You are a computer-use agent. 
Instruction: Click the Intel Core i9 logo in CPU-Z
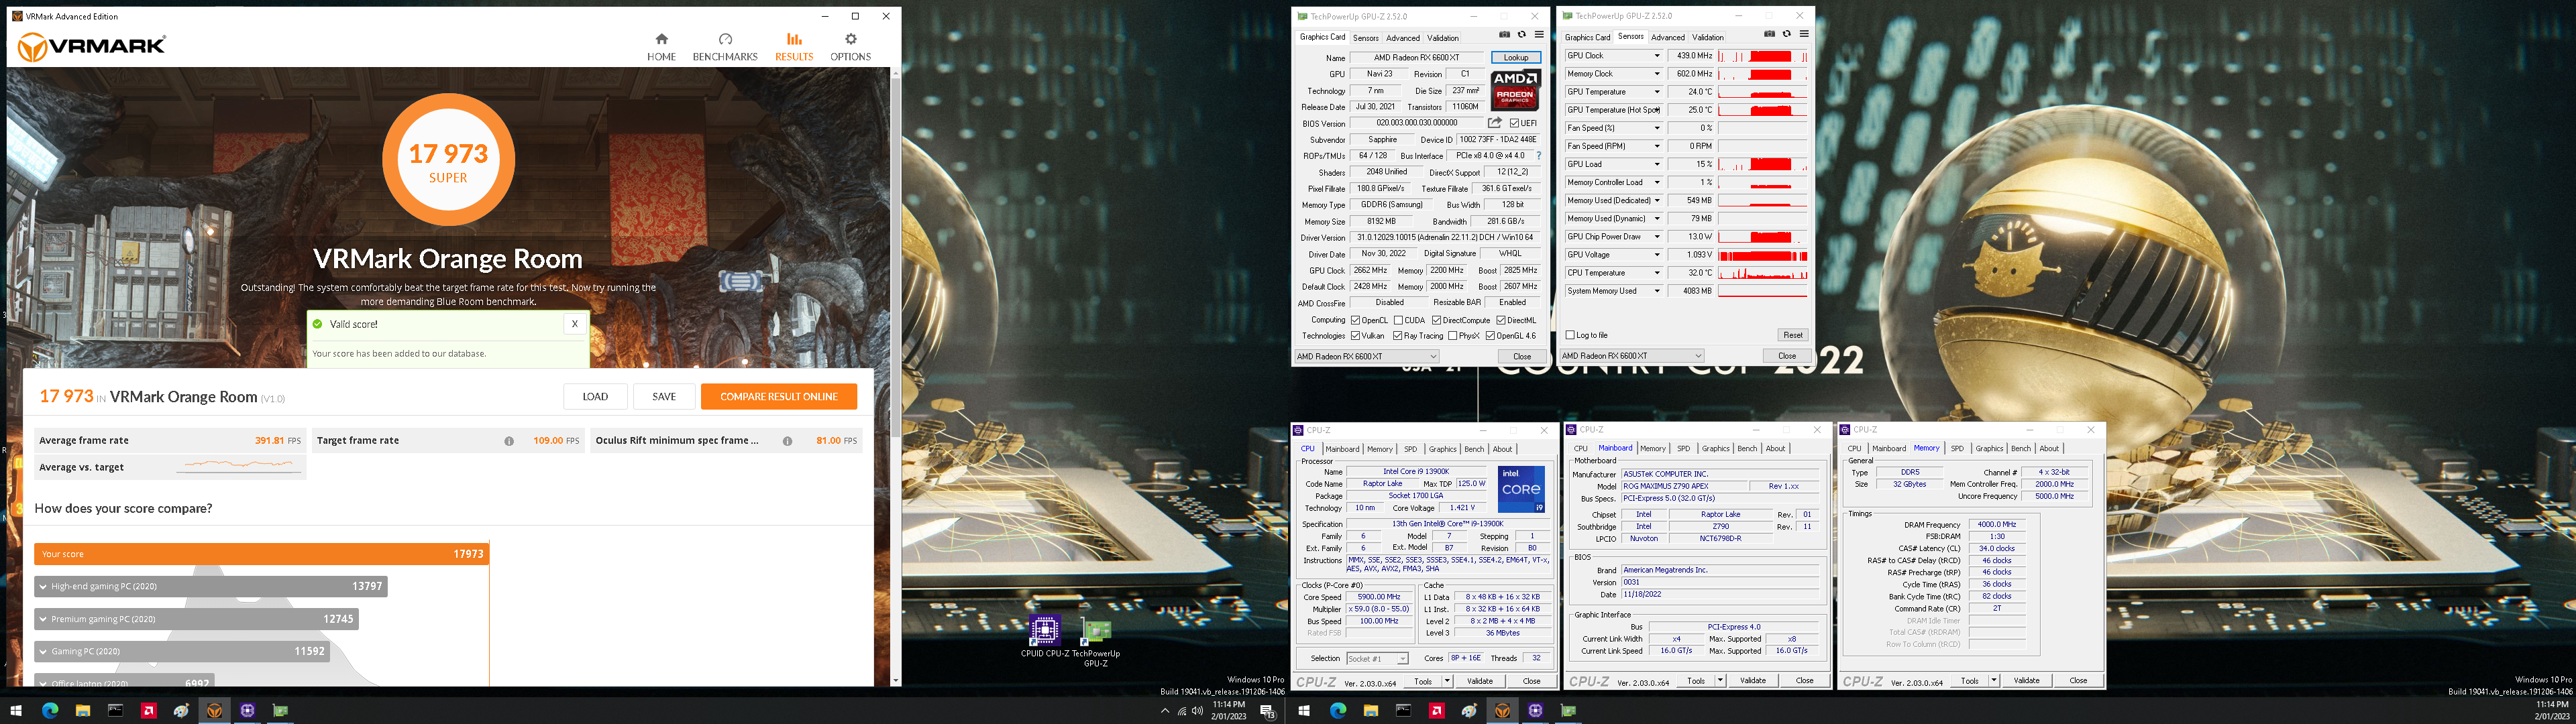pyautogui.click(x=1521, y=489)
